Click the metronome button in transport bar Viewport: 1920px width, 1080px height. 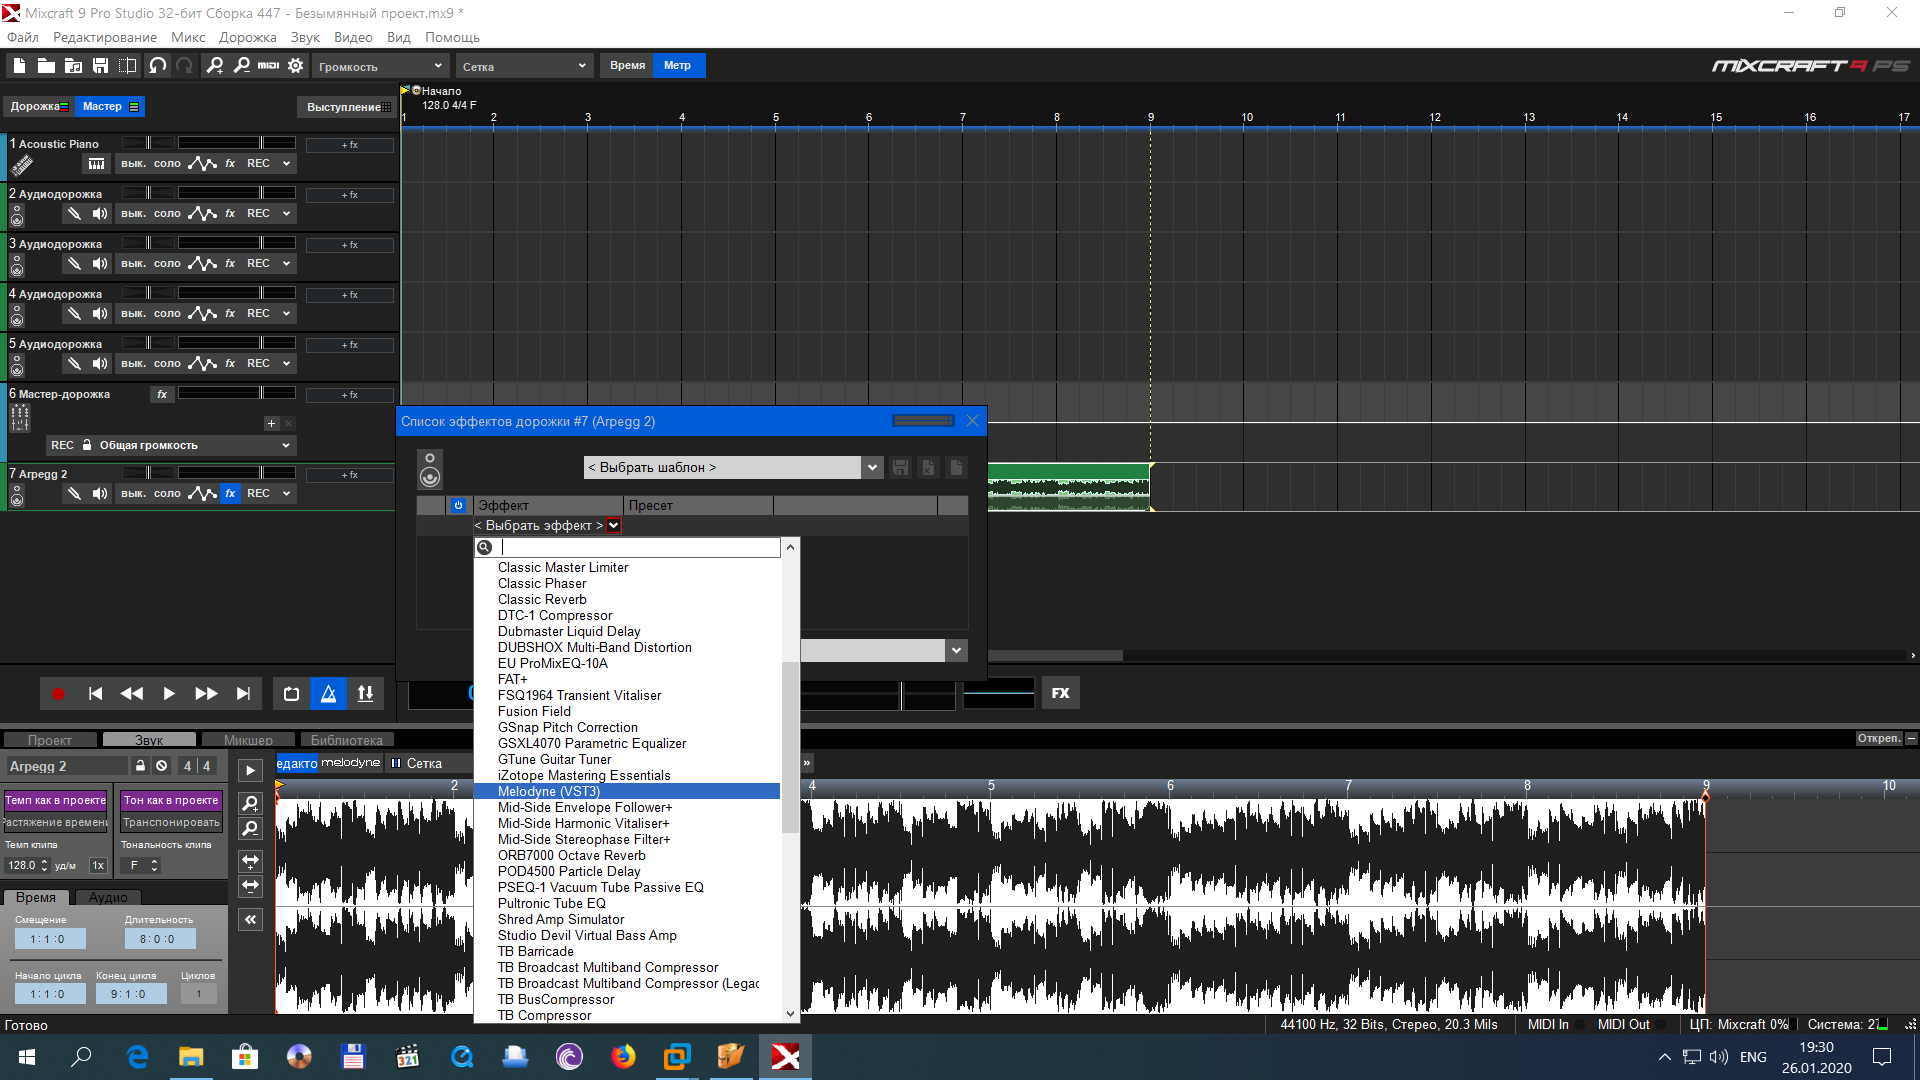tap(328, 693)
